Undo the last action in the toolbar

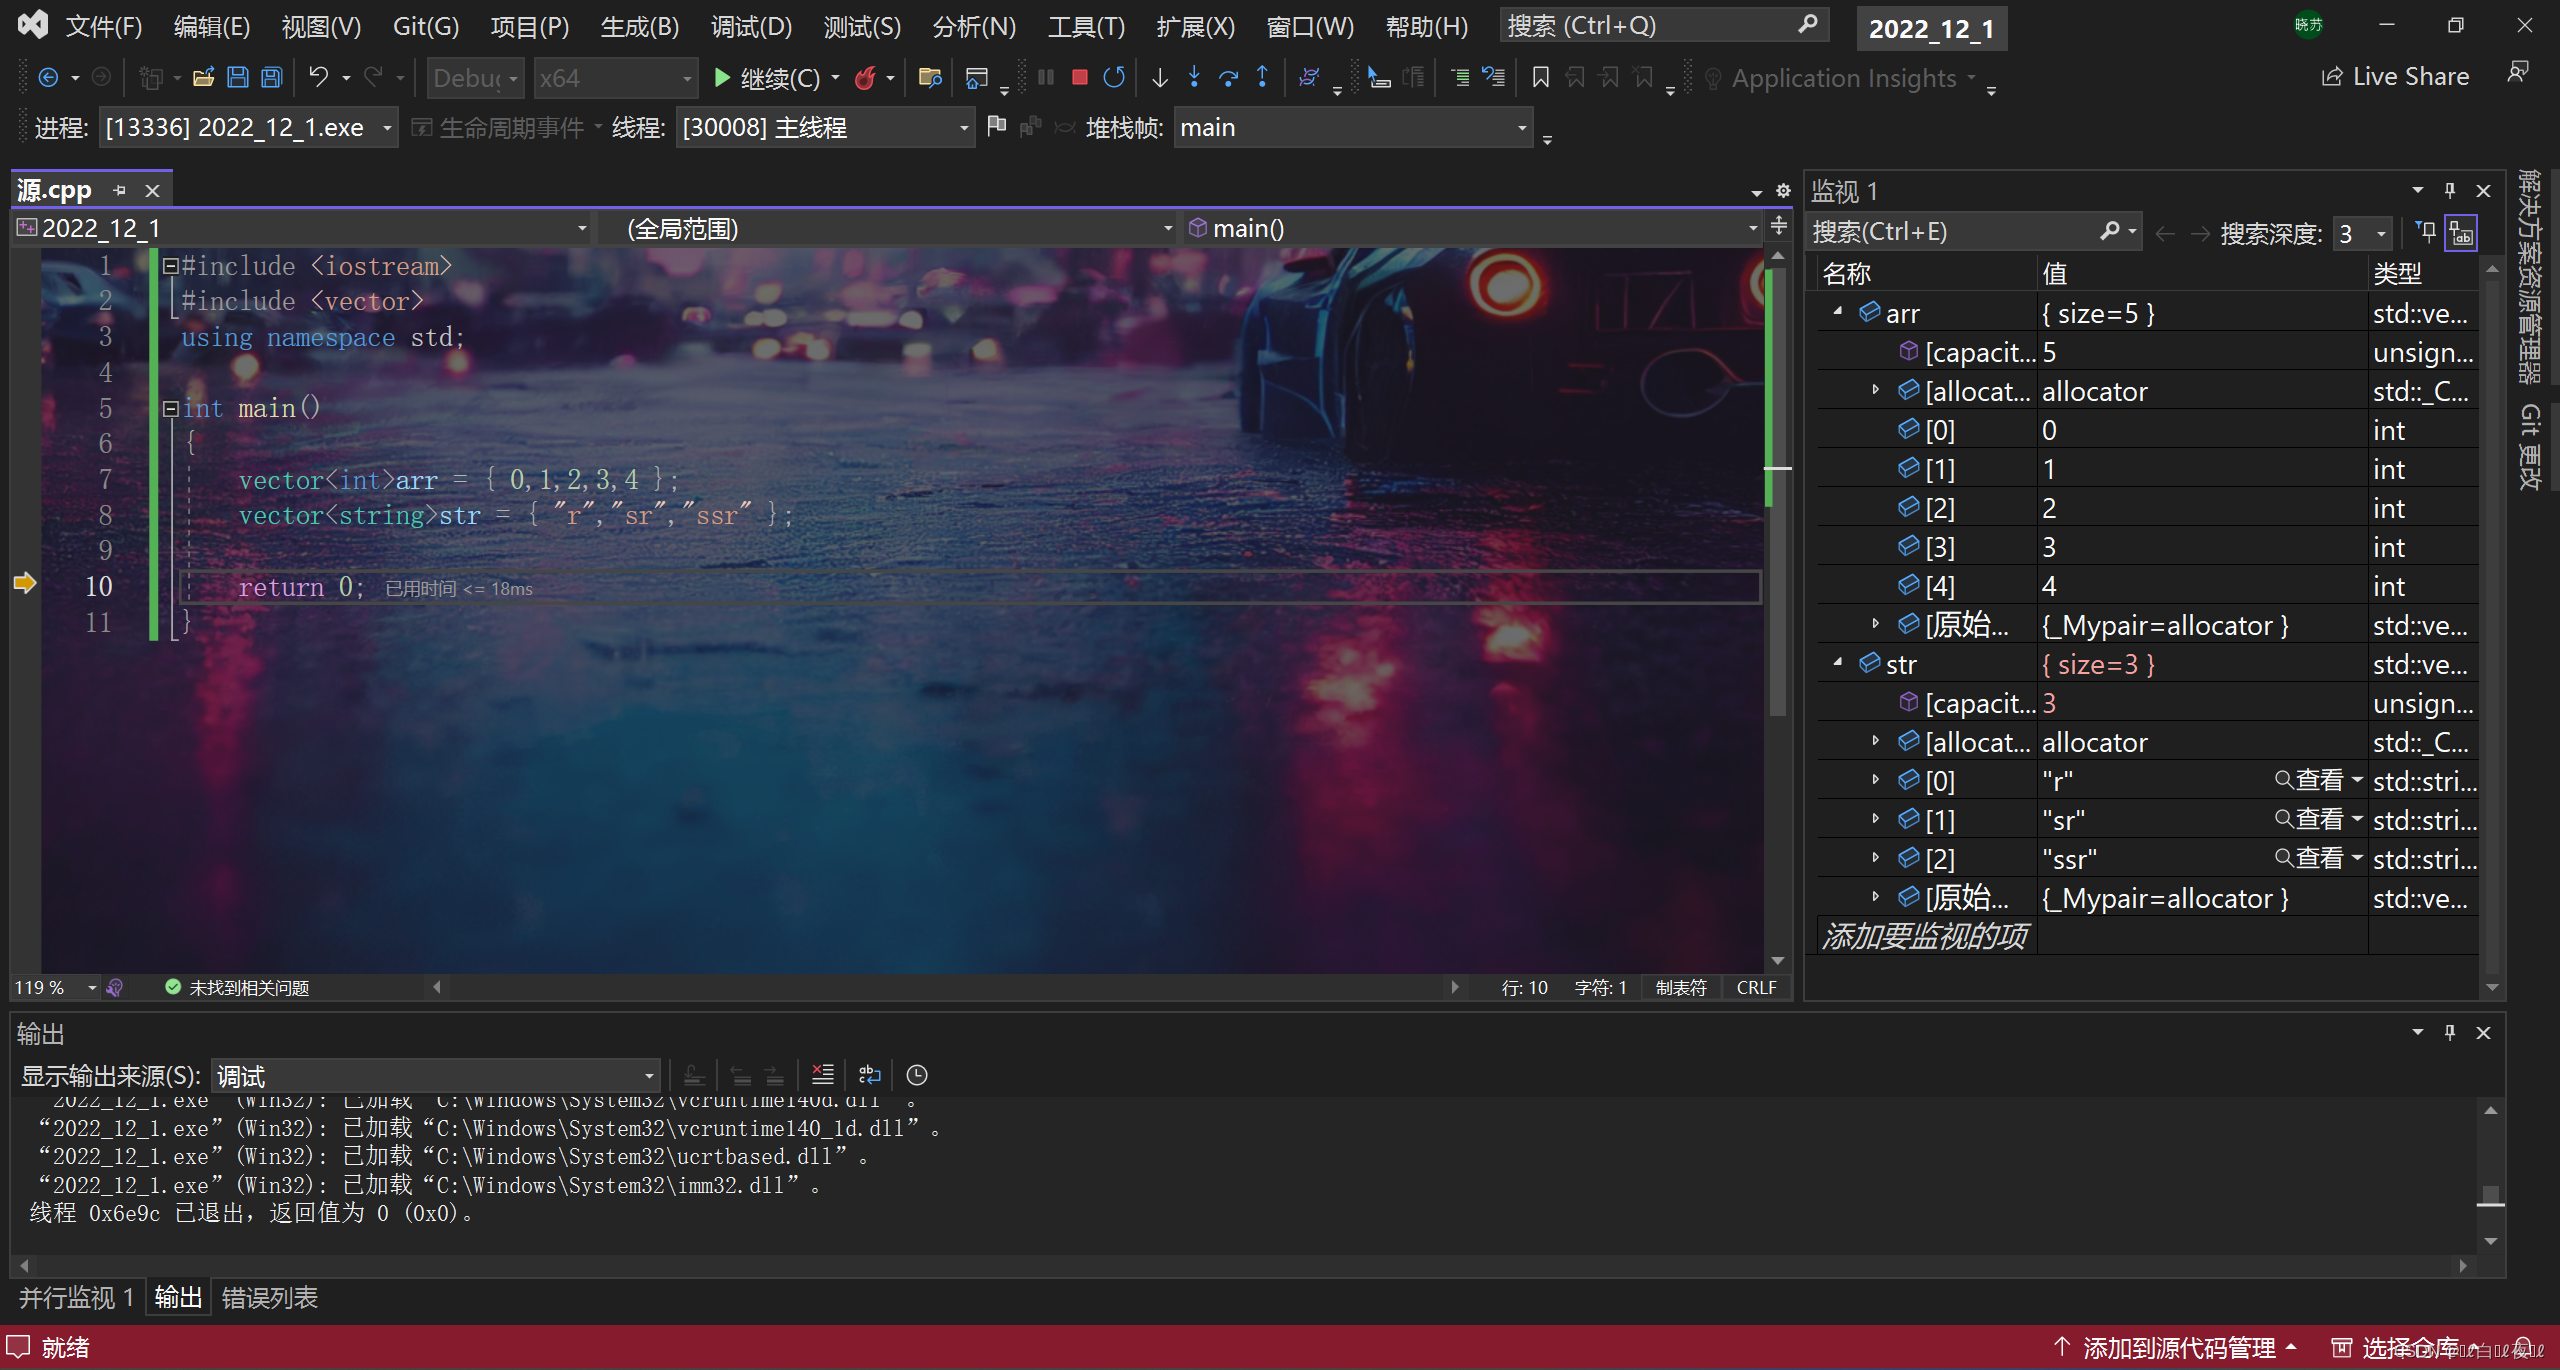click(x=318, y=77)
